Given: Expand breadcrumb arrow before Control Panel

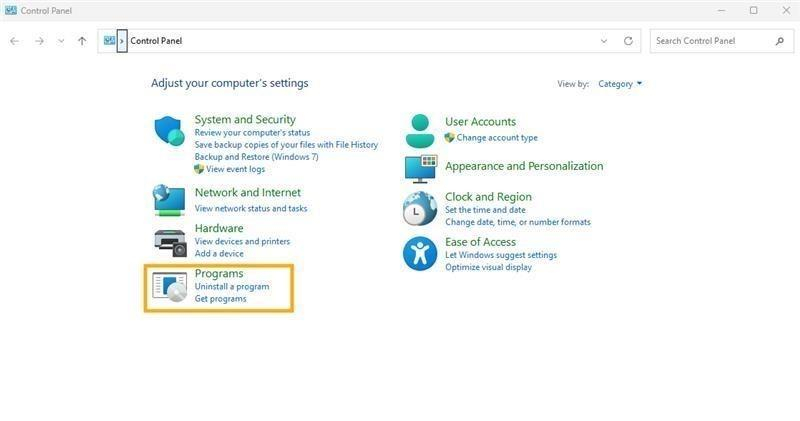Looking at the screenshot, I should [122, 41].
